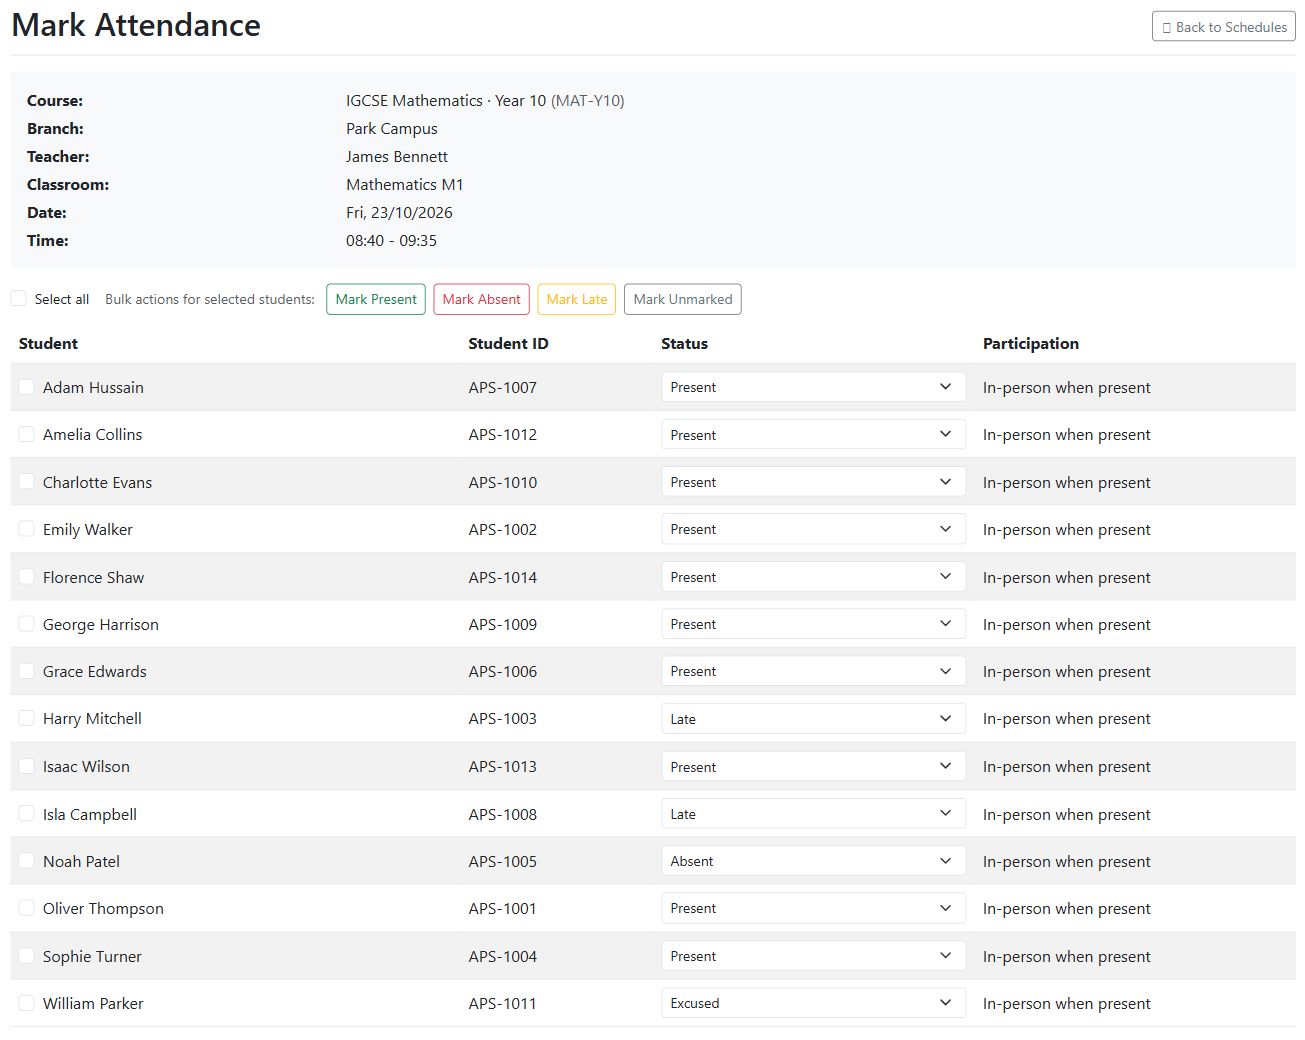Check William Parker's checkbox
This screenshot has height=1040, width=1305.
tap(27, 1003)
